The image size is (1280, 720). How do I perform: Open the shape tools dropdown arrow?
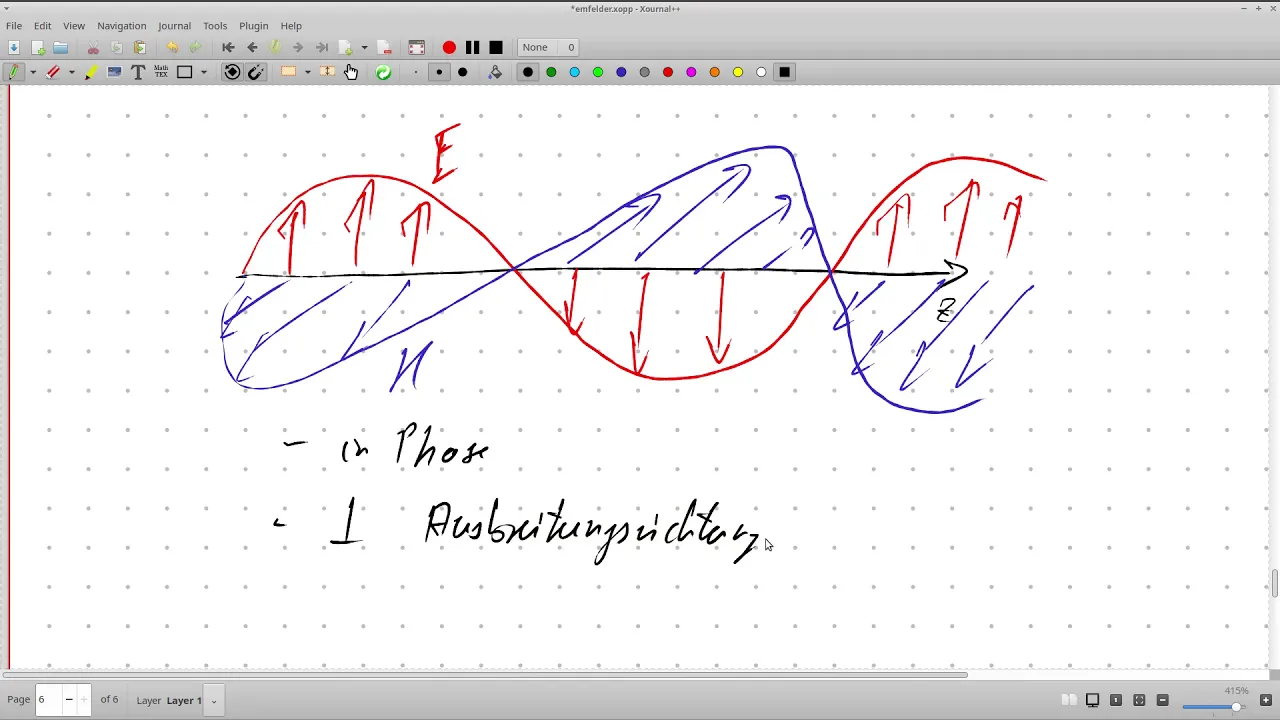tap(203, 72)
